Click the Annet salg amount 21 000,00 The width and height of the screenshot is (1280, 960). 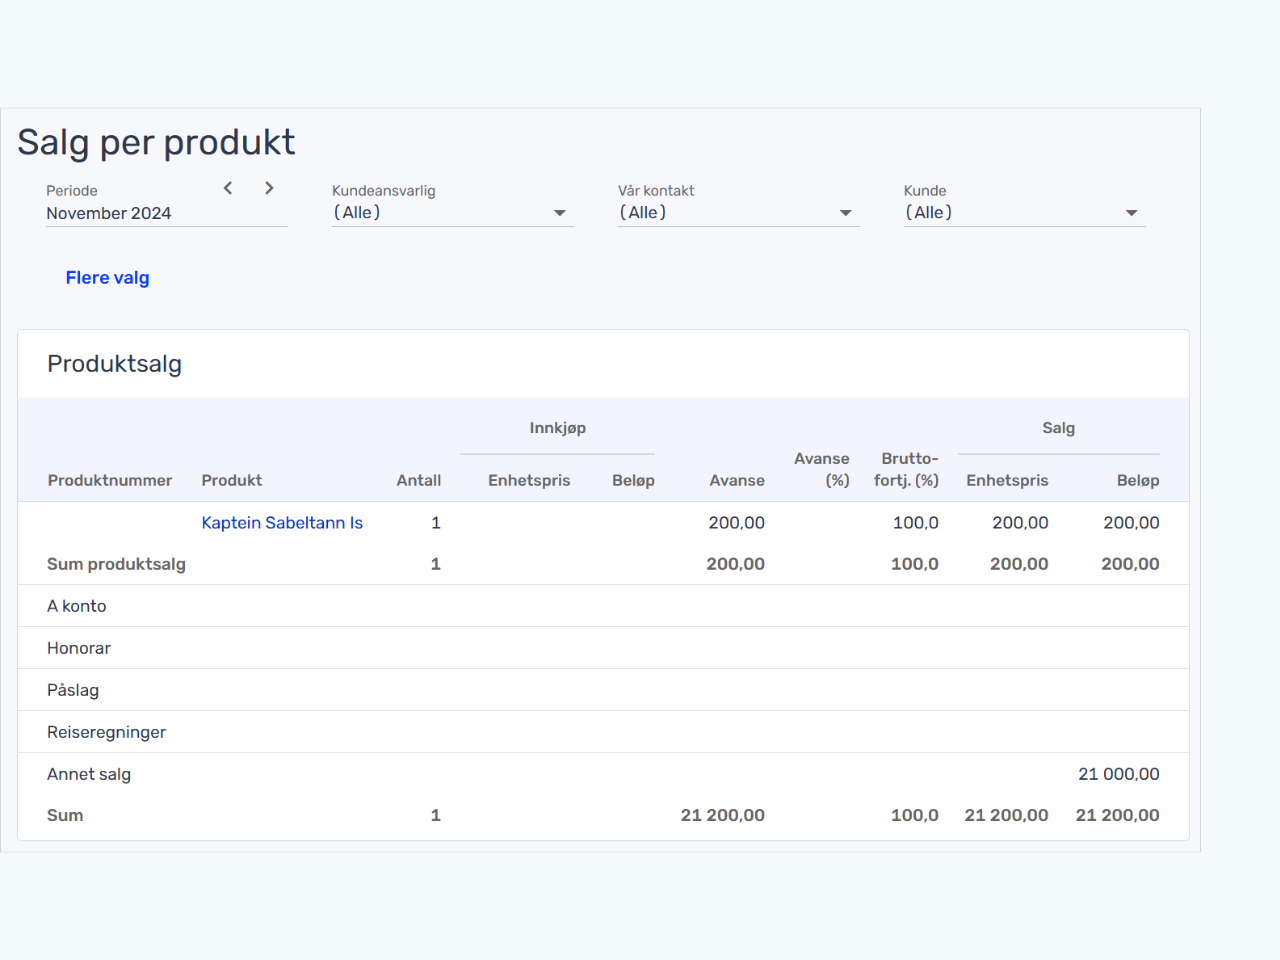(1119, 774)
